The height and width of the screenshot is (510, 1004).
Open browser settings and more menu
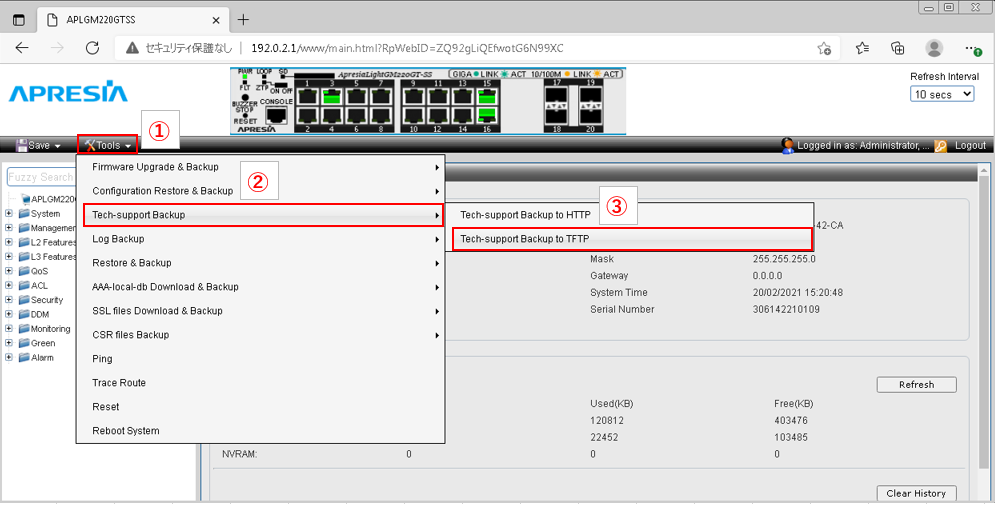coord(972,48)
